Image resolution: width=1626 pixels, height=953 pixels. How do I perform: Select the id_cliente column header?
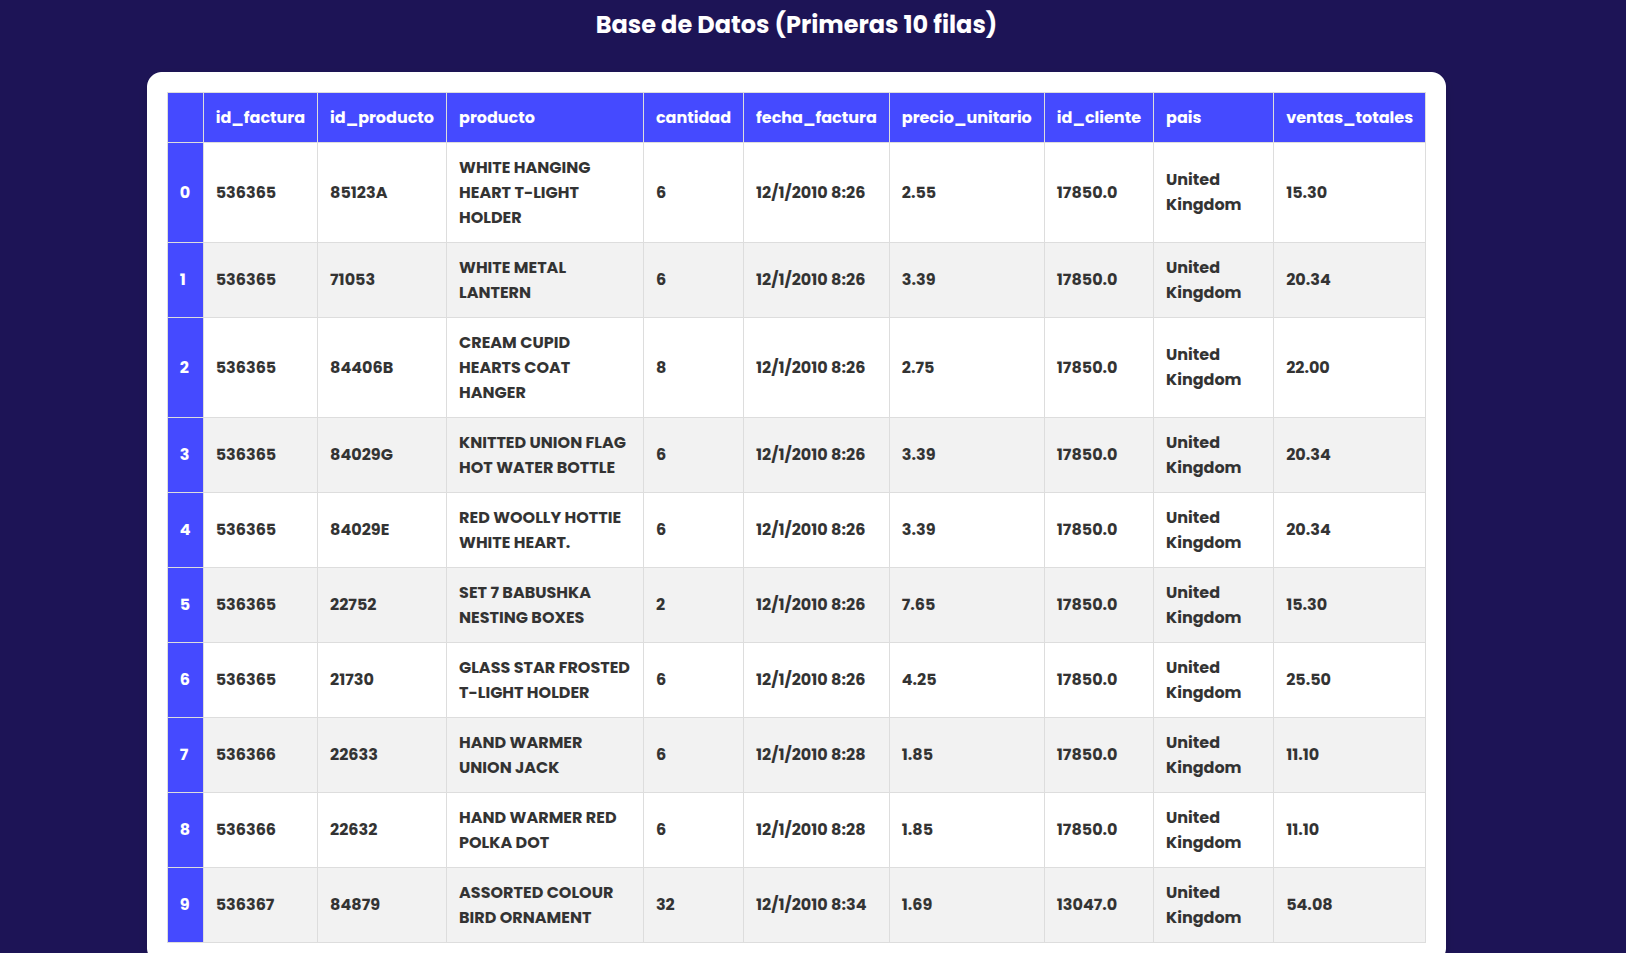[x=1099, y=117]
